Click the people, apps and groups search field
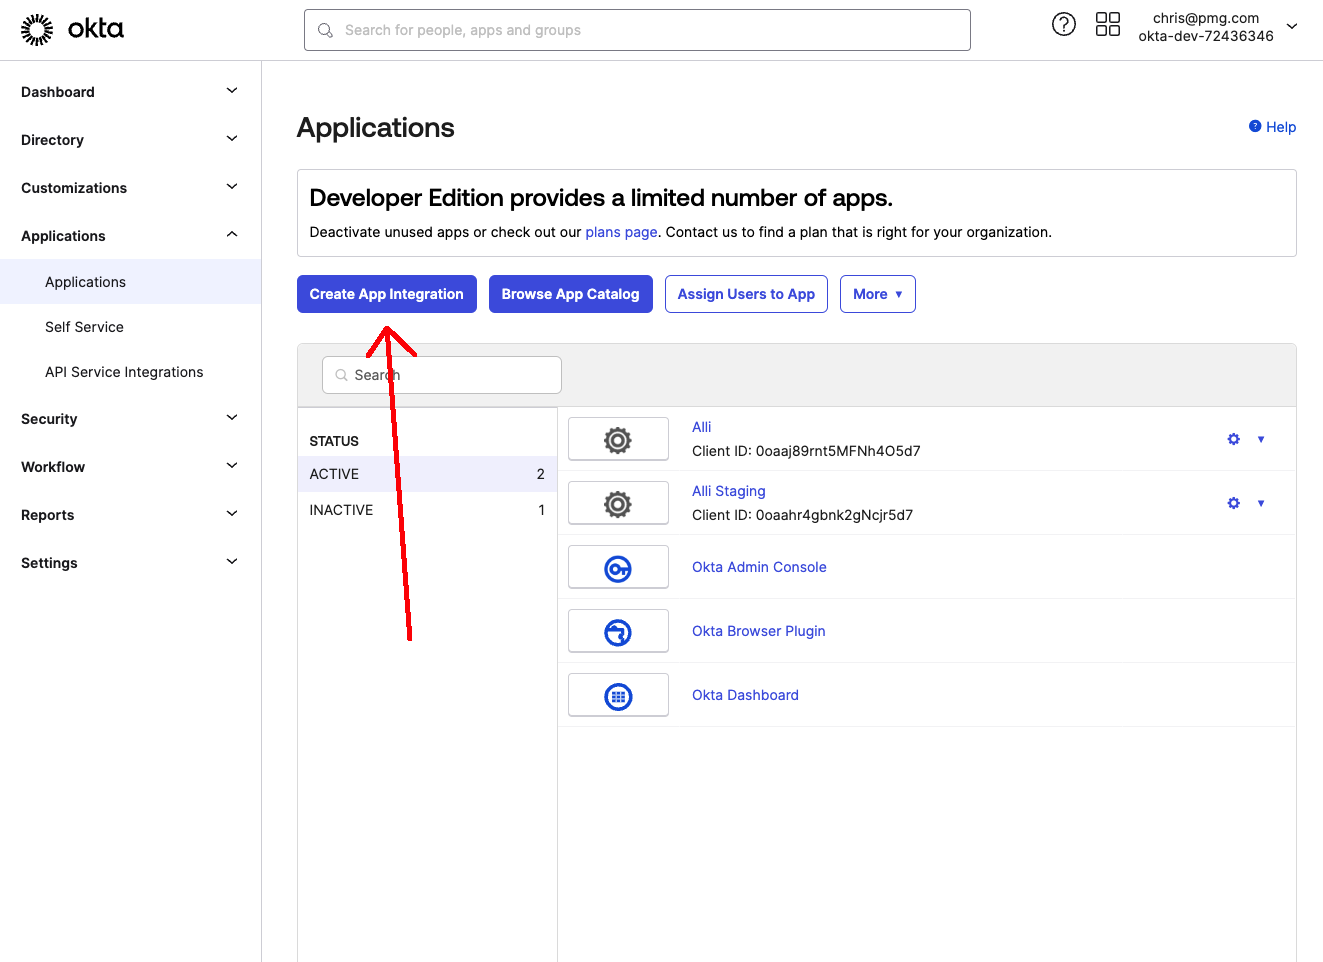 pos(637,30)
